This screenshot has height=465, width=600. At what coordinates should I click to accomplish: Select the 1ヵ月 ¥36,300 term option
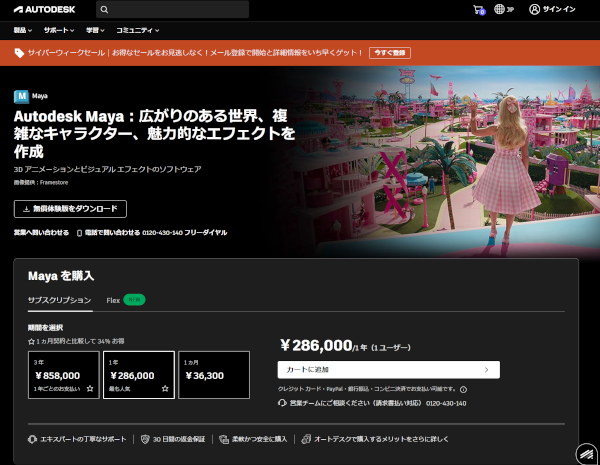pos(214,375)
